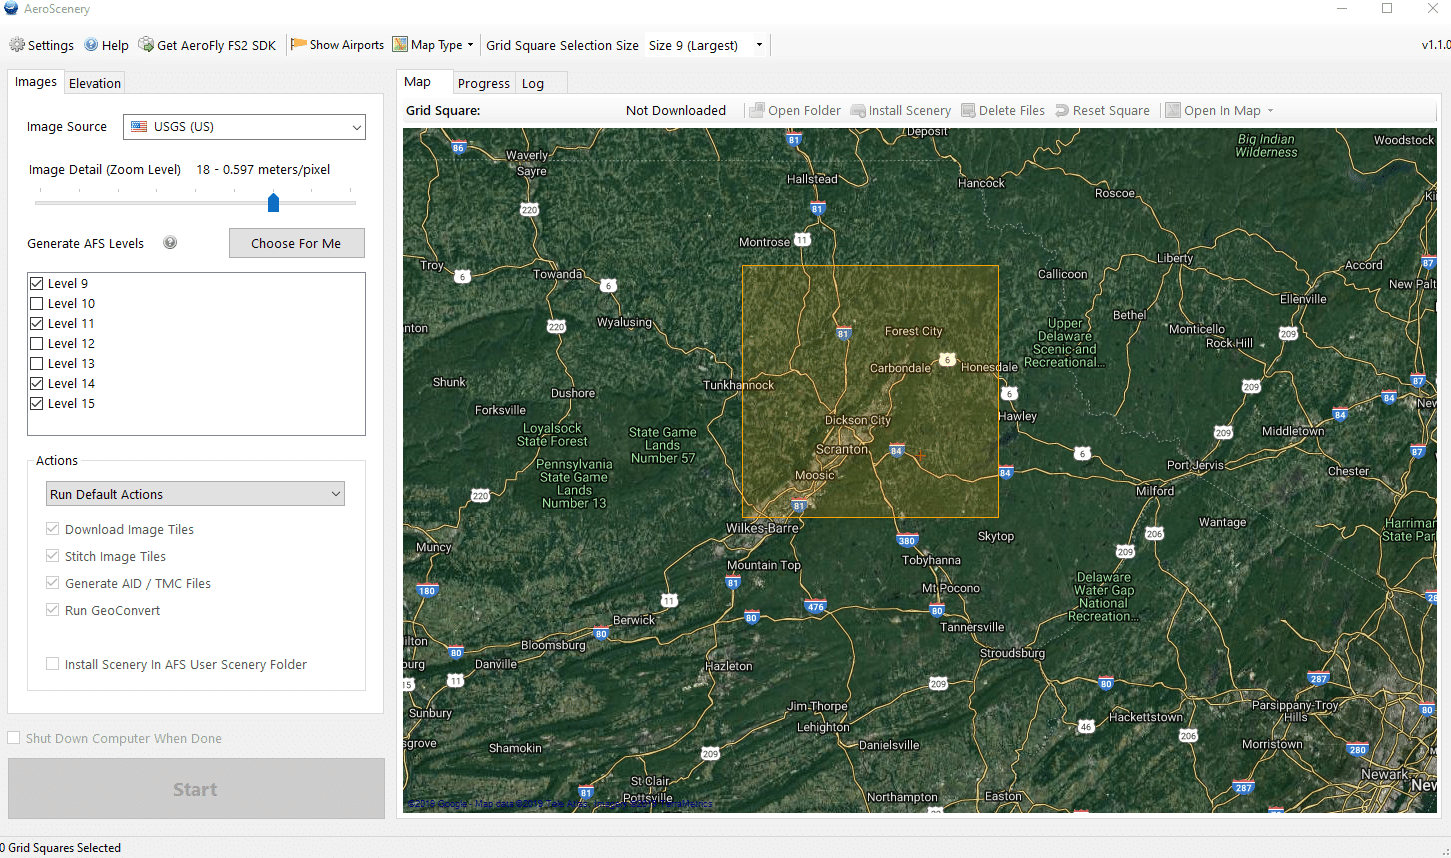Click the Open Folder icon
Screen dimensions: 1451x858
(757, 111)
